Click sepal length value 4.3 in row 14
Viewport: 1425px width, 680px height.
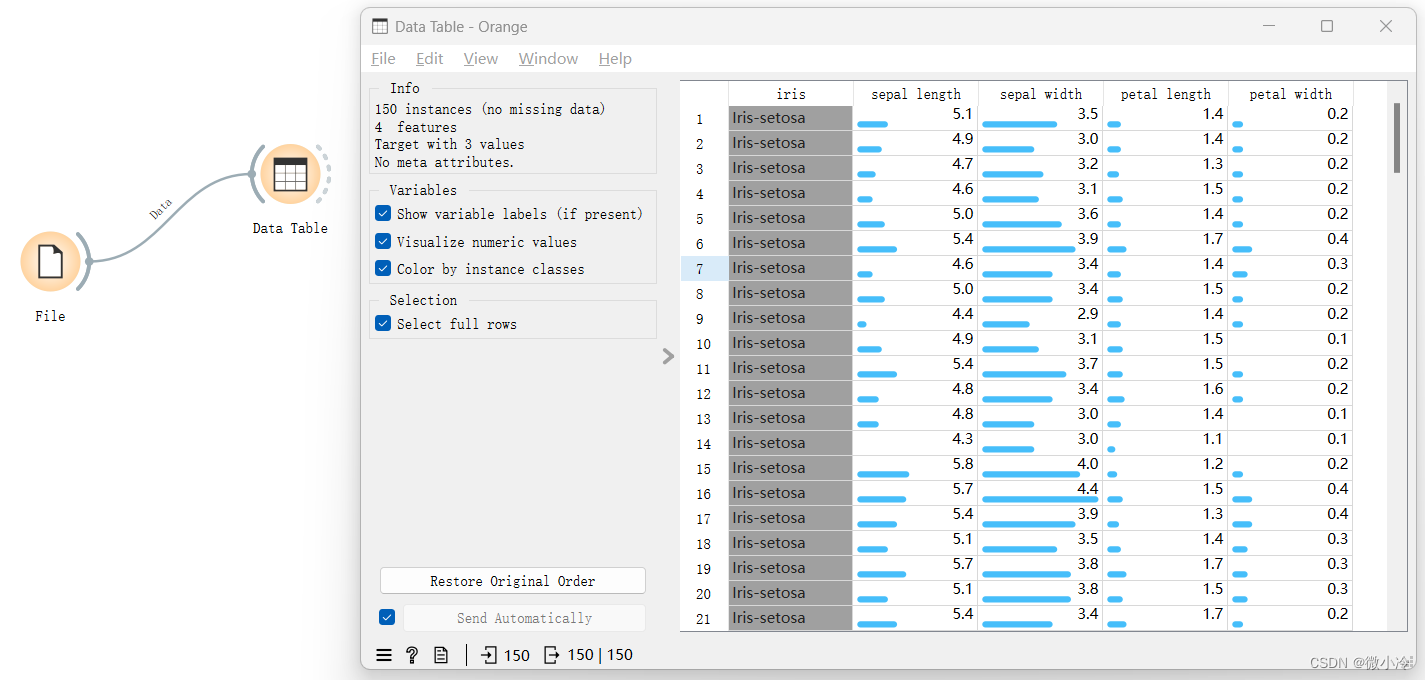(916, 443)
